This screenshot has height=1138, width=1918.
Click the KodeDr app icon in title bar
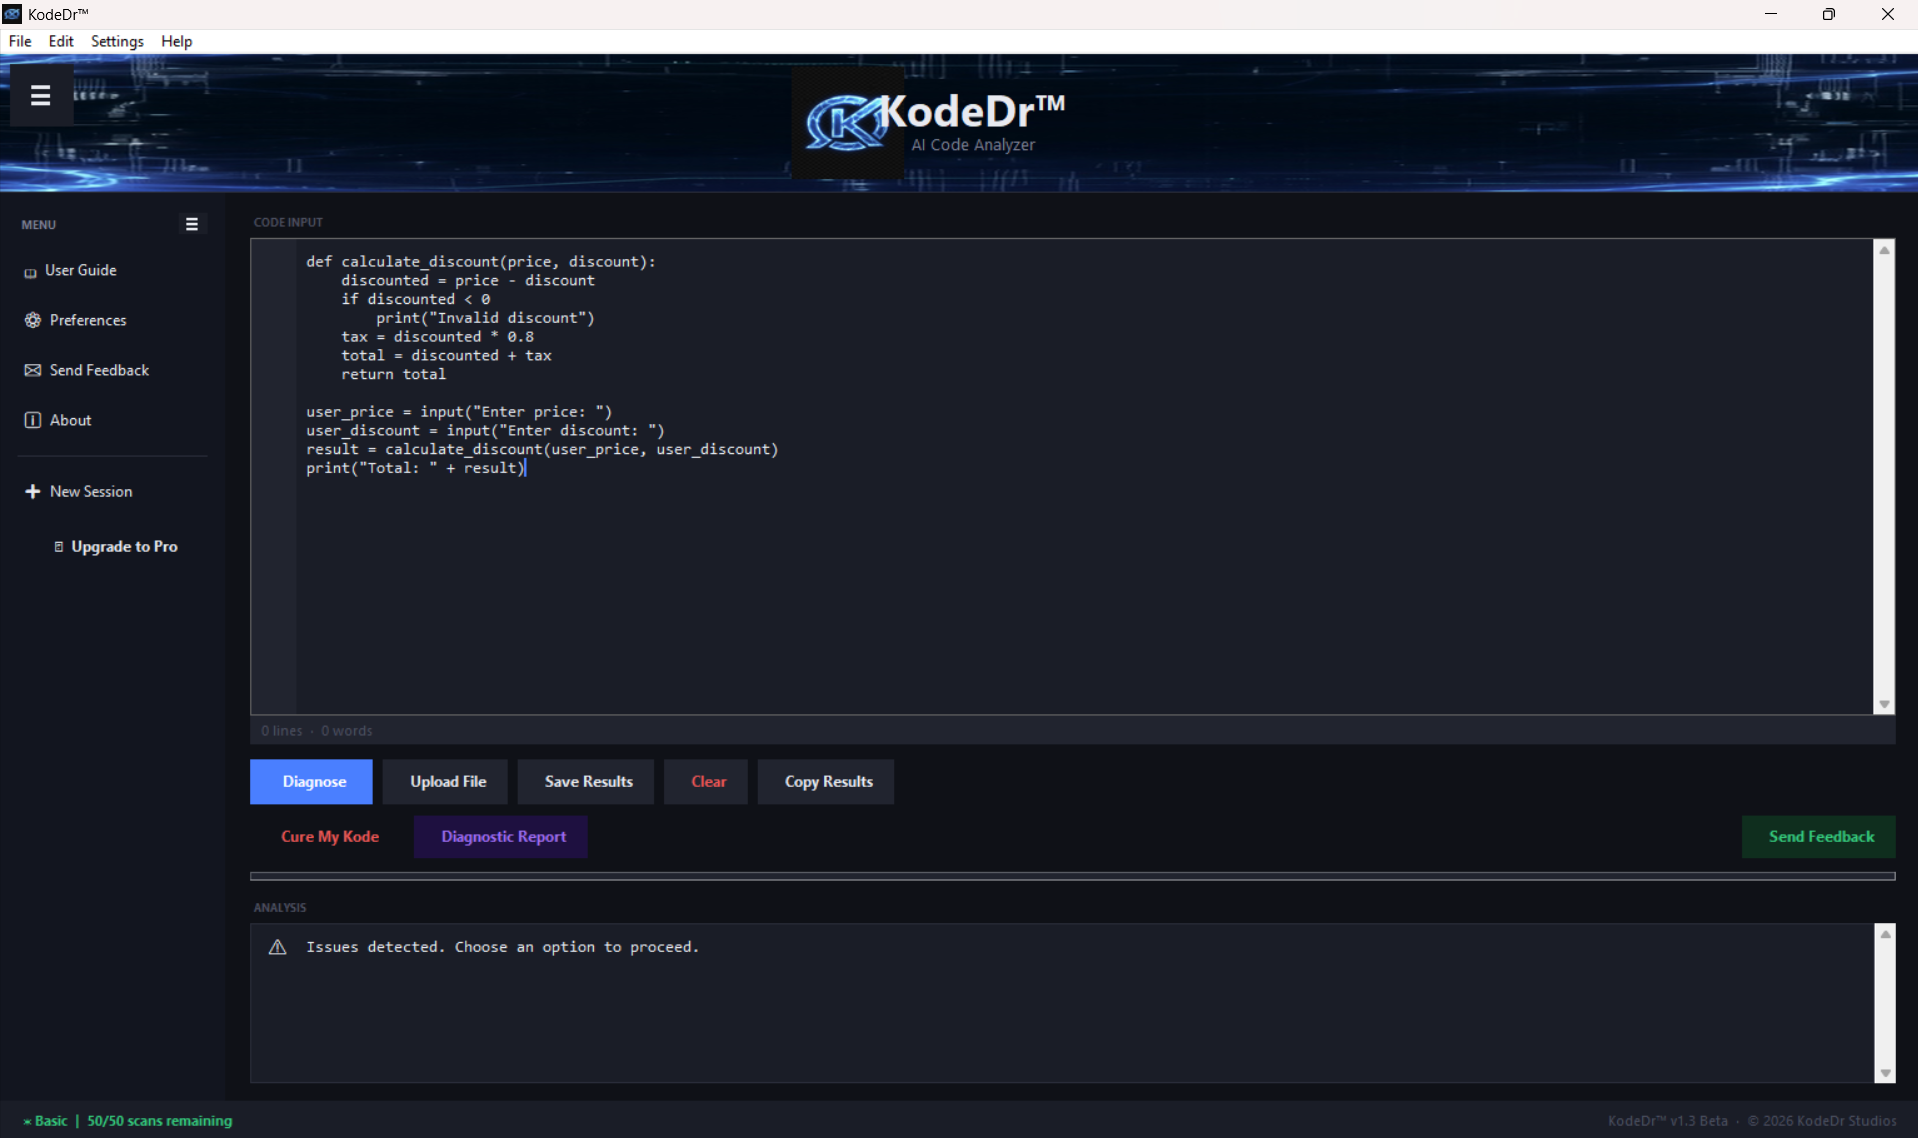point(12,14)
